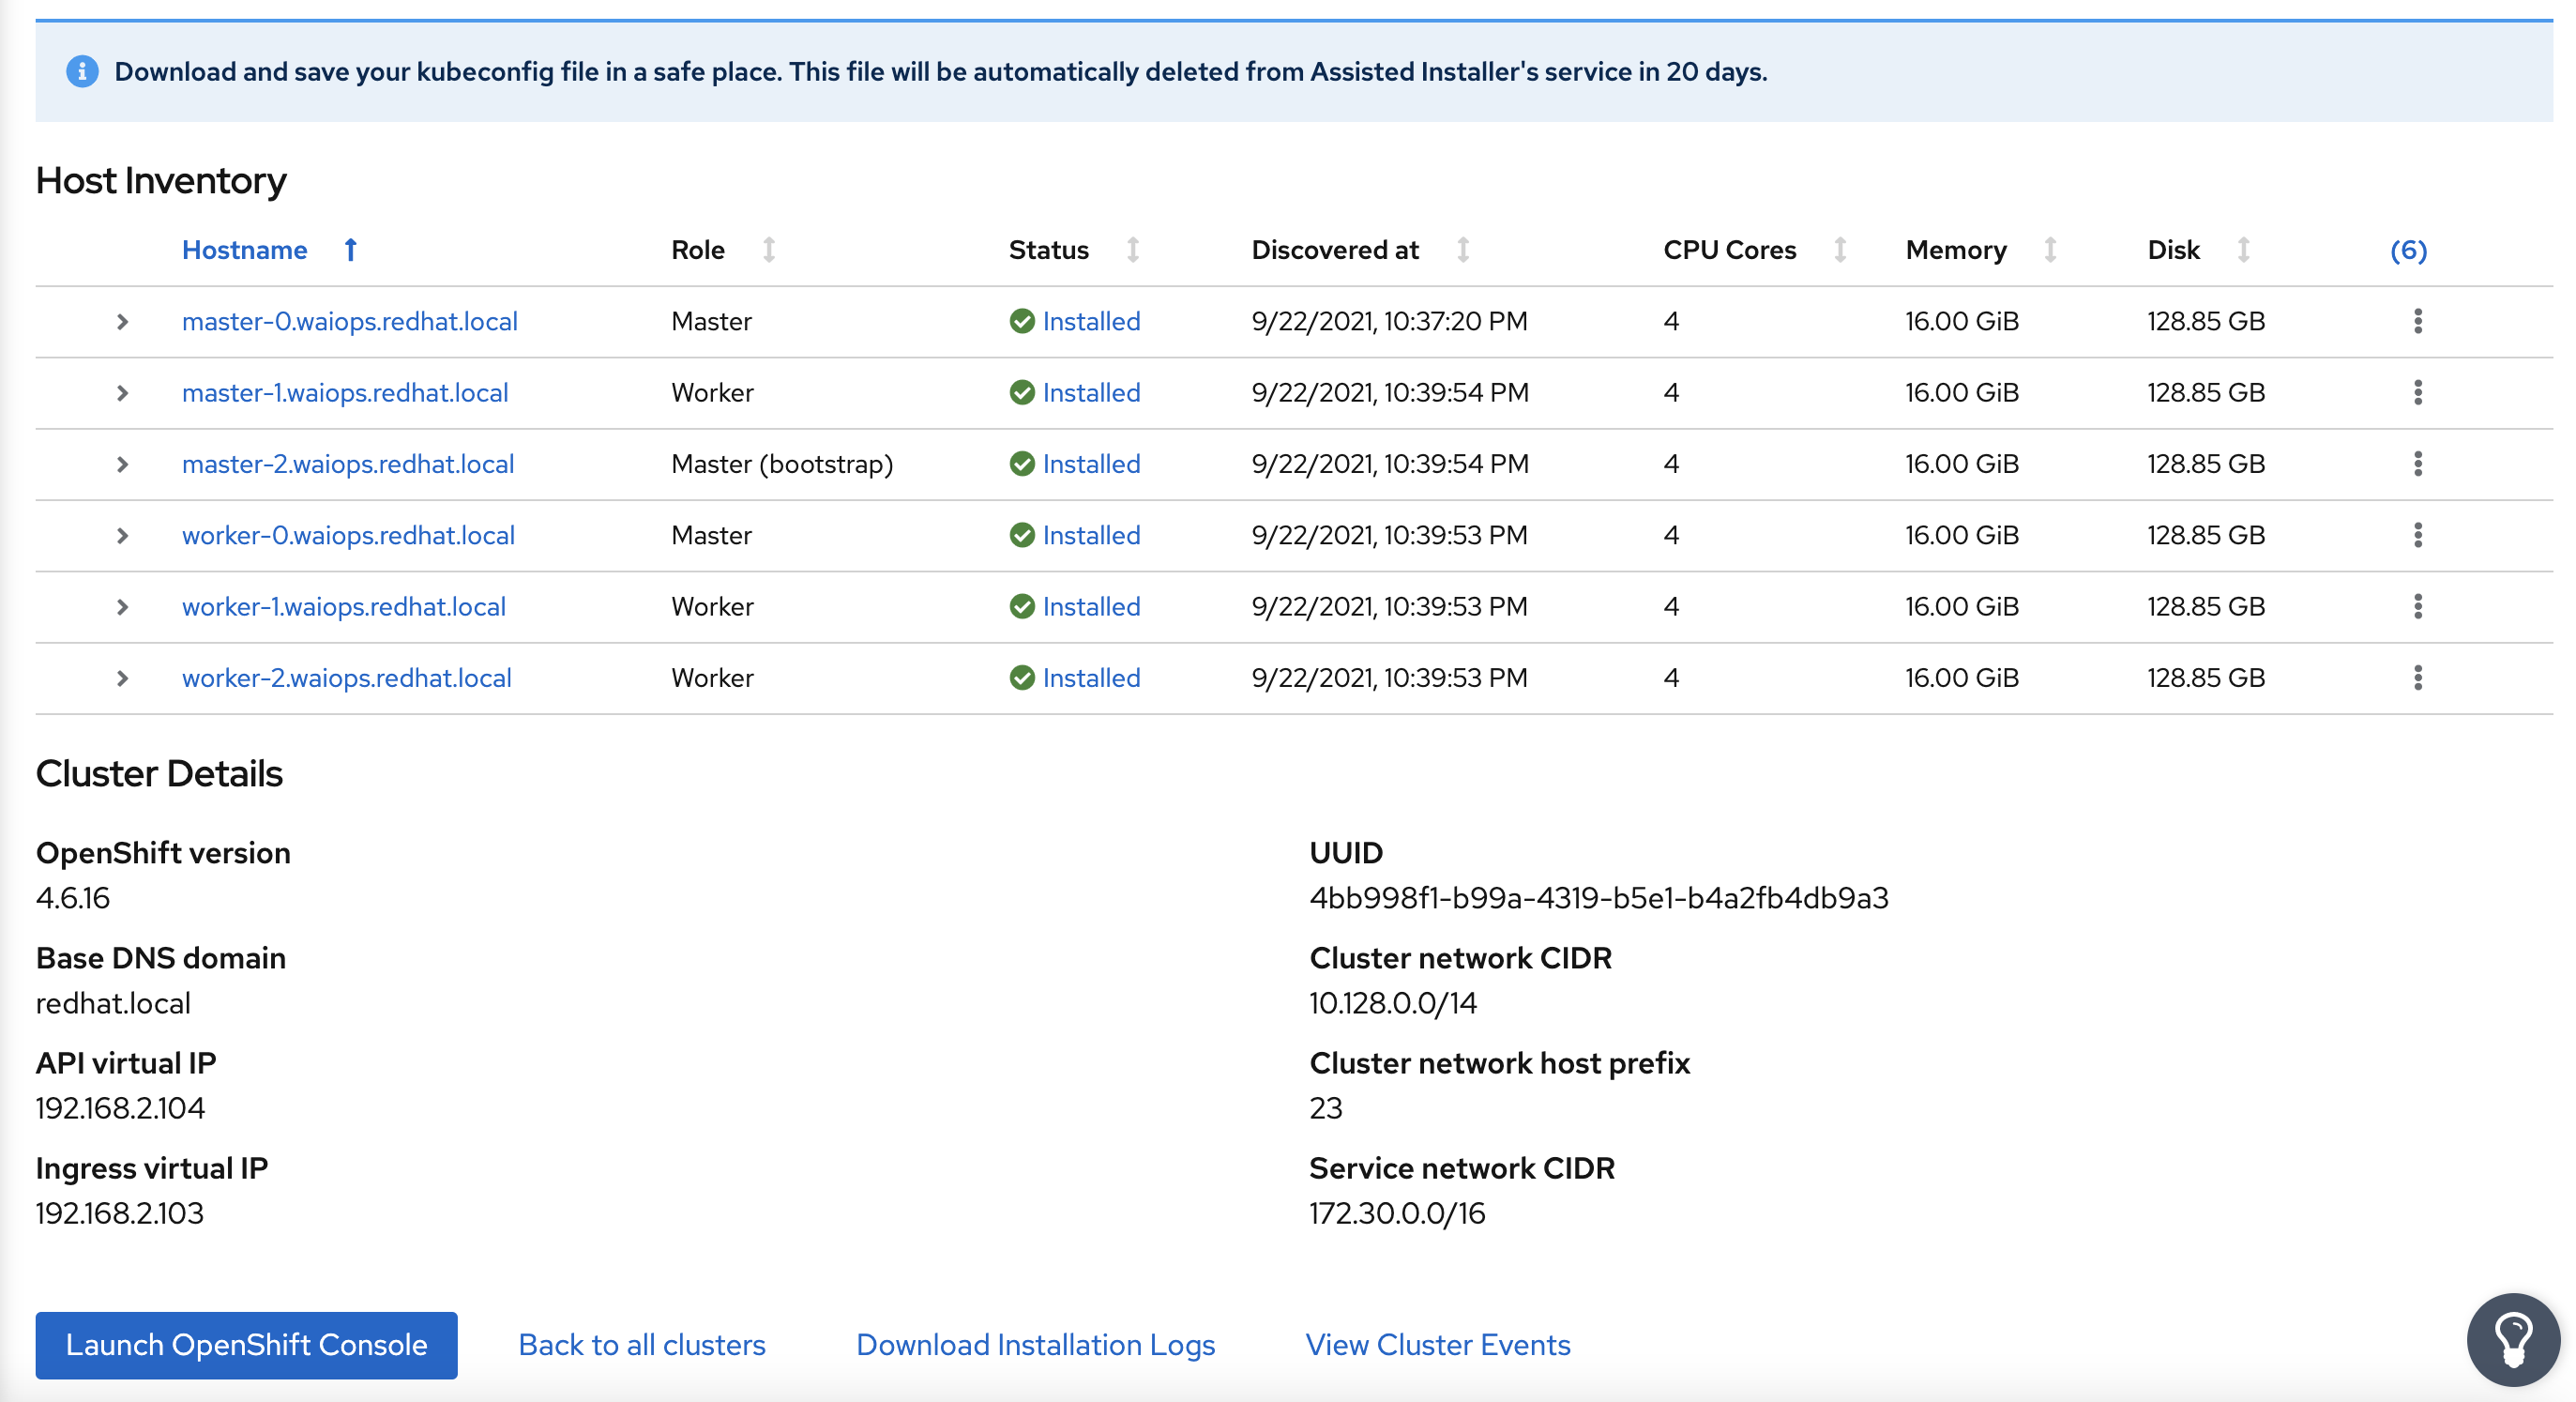This screenshot has height=1402, width=2576.
Task: Open the help lightbulb in the corner
Action: coord(2513,1339)
